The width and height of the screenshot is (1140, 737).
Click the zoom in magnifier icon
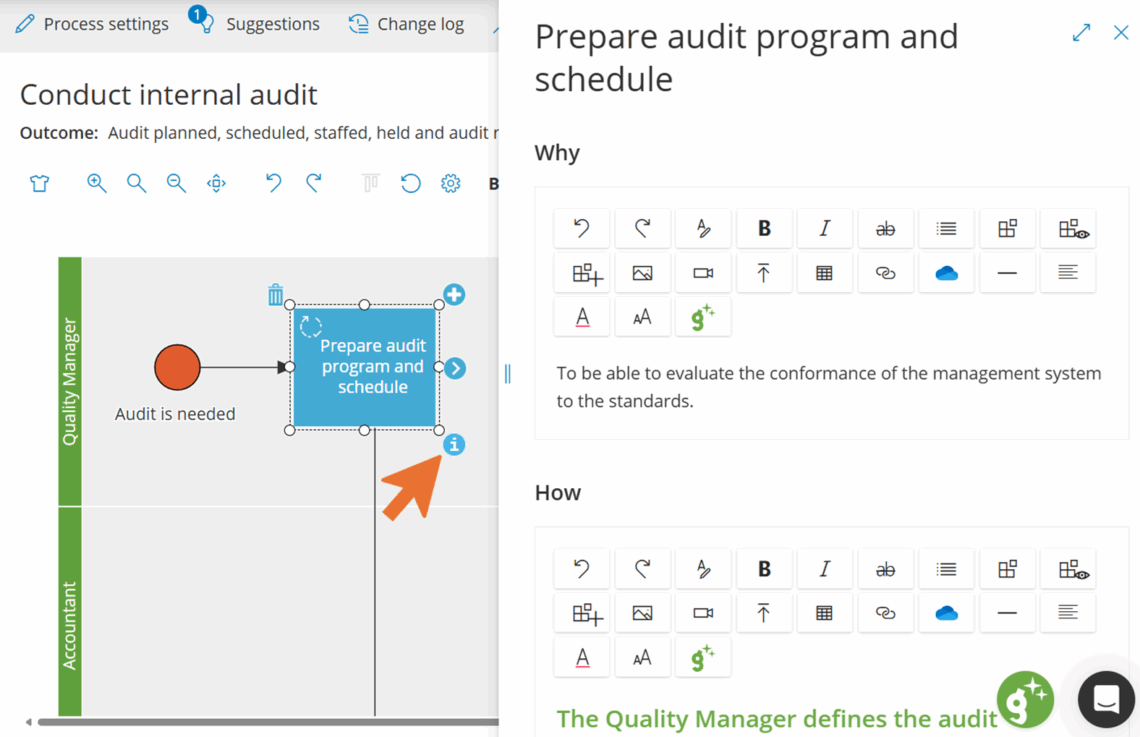coord(97,183)
